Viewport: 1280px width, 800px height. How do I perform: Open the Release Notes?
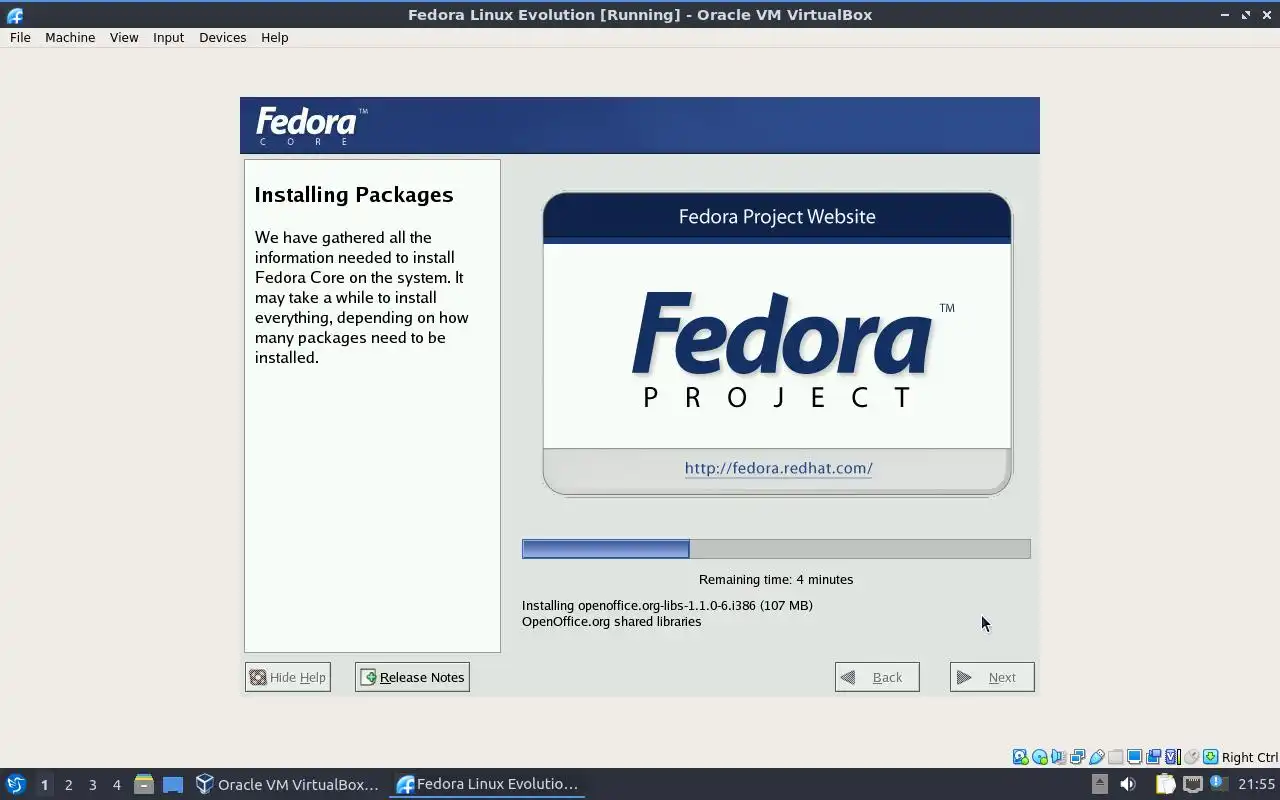(412, 677)
